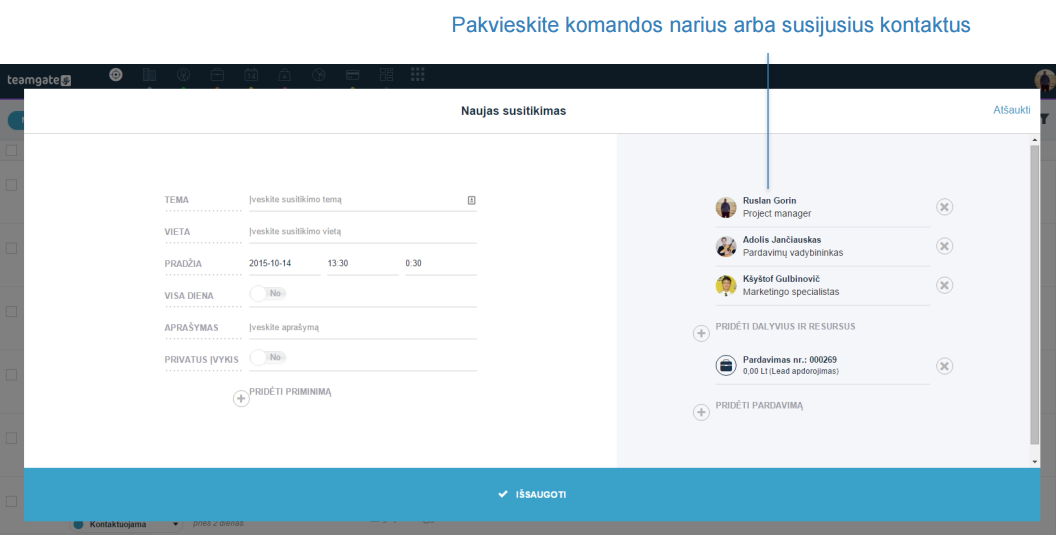Toggle the Privatus įvykis switch

268,357
